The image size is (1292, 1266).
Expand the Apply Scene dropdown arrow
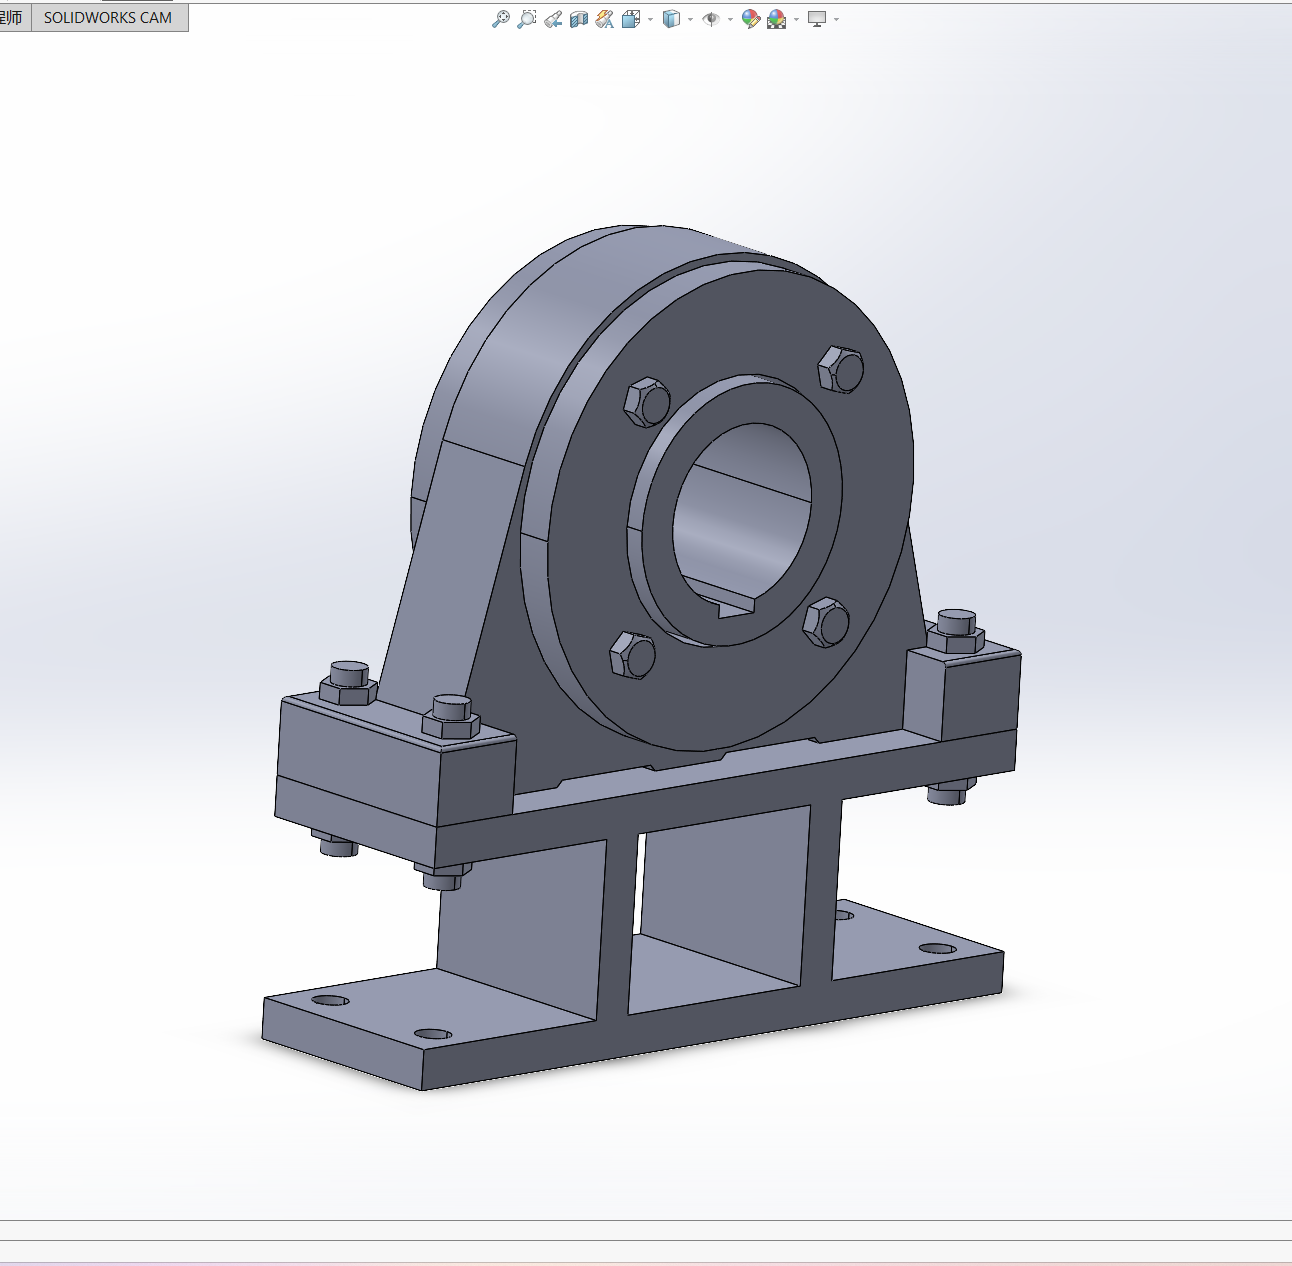tap(796, 19)
